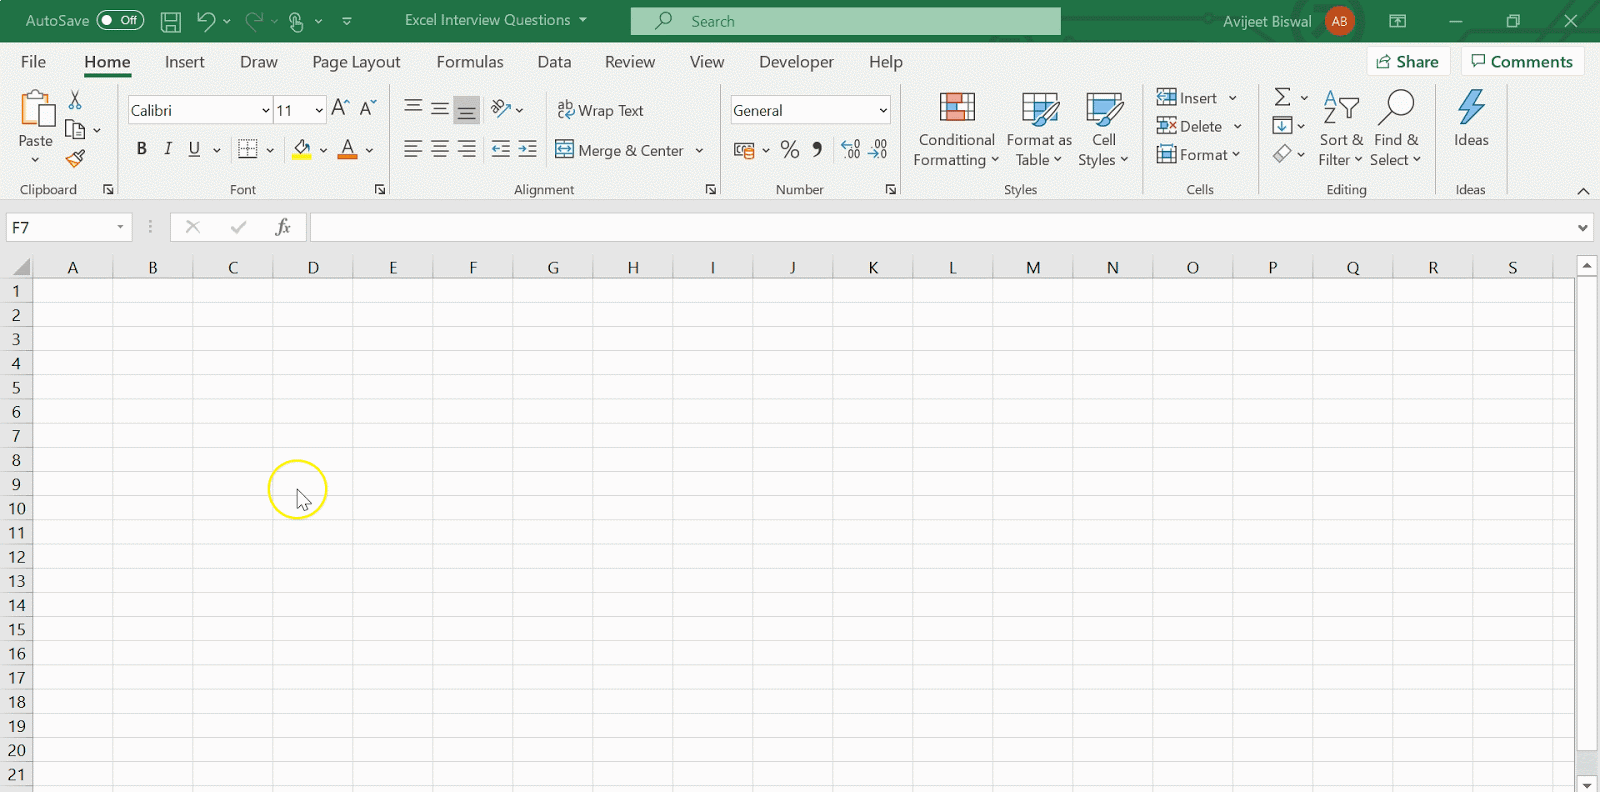This screenshot has width=1600, height=792.
Task: Click the Share button
Action: click(1408, 62)
